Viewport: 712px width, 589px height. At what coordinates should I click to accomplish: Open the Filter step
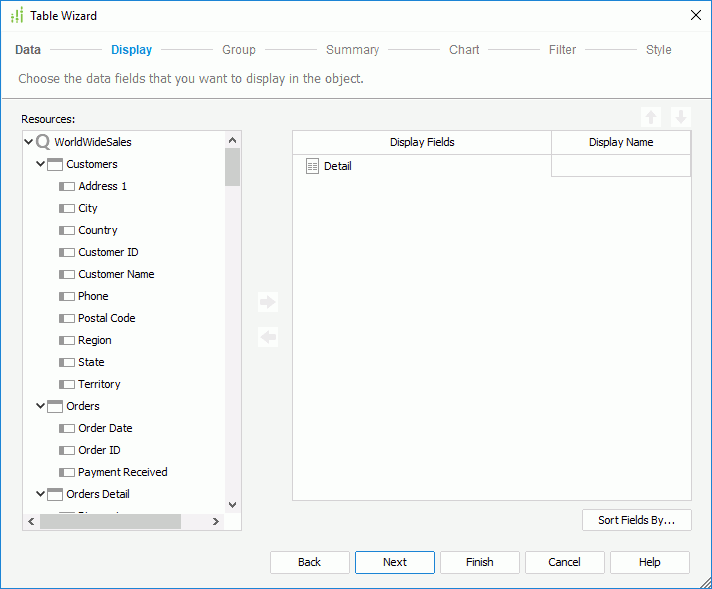(562, 49)
